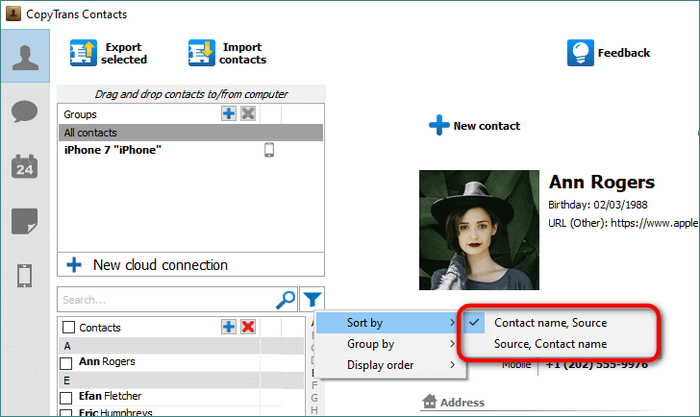
Task: Select Efan Fletcher in contacts list
Action: [110, 396]
